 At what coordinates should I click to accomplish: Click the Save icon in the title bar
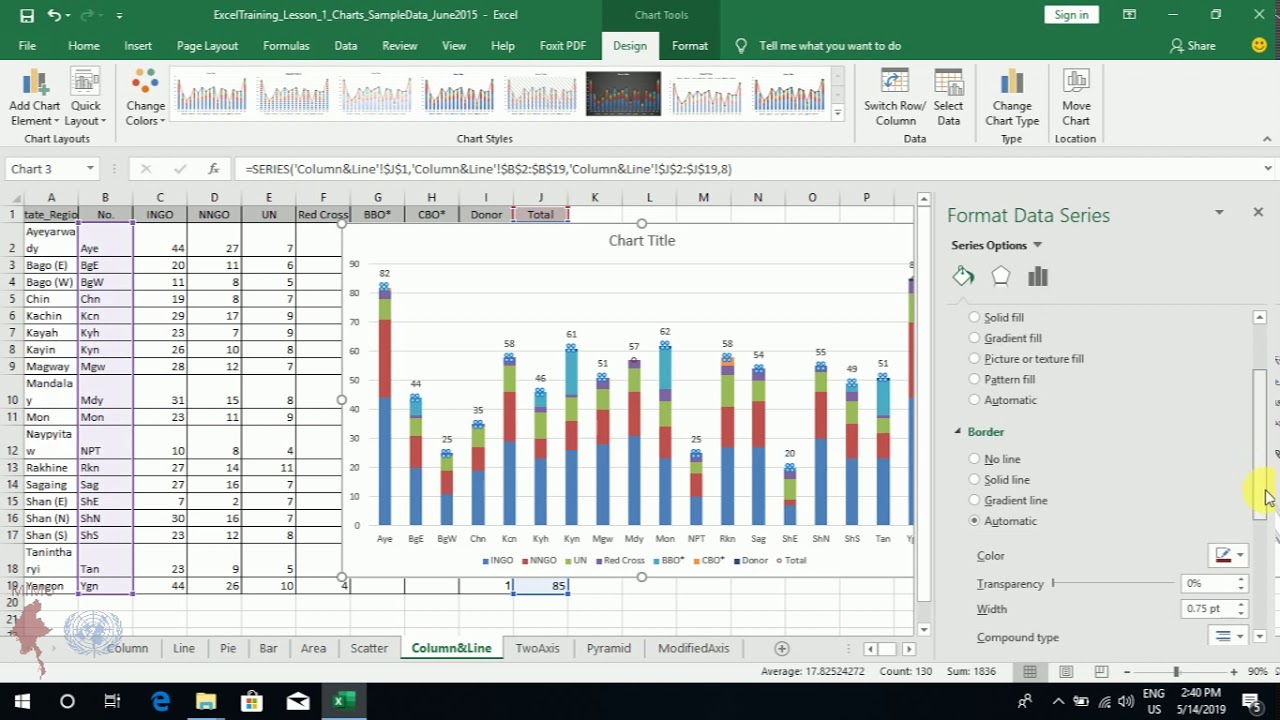click(27, 15)
